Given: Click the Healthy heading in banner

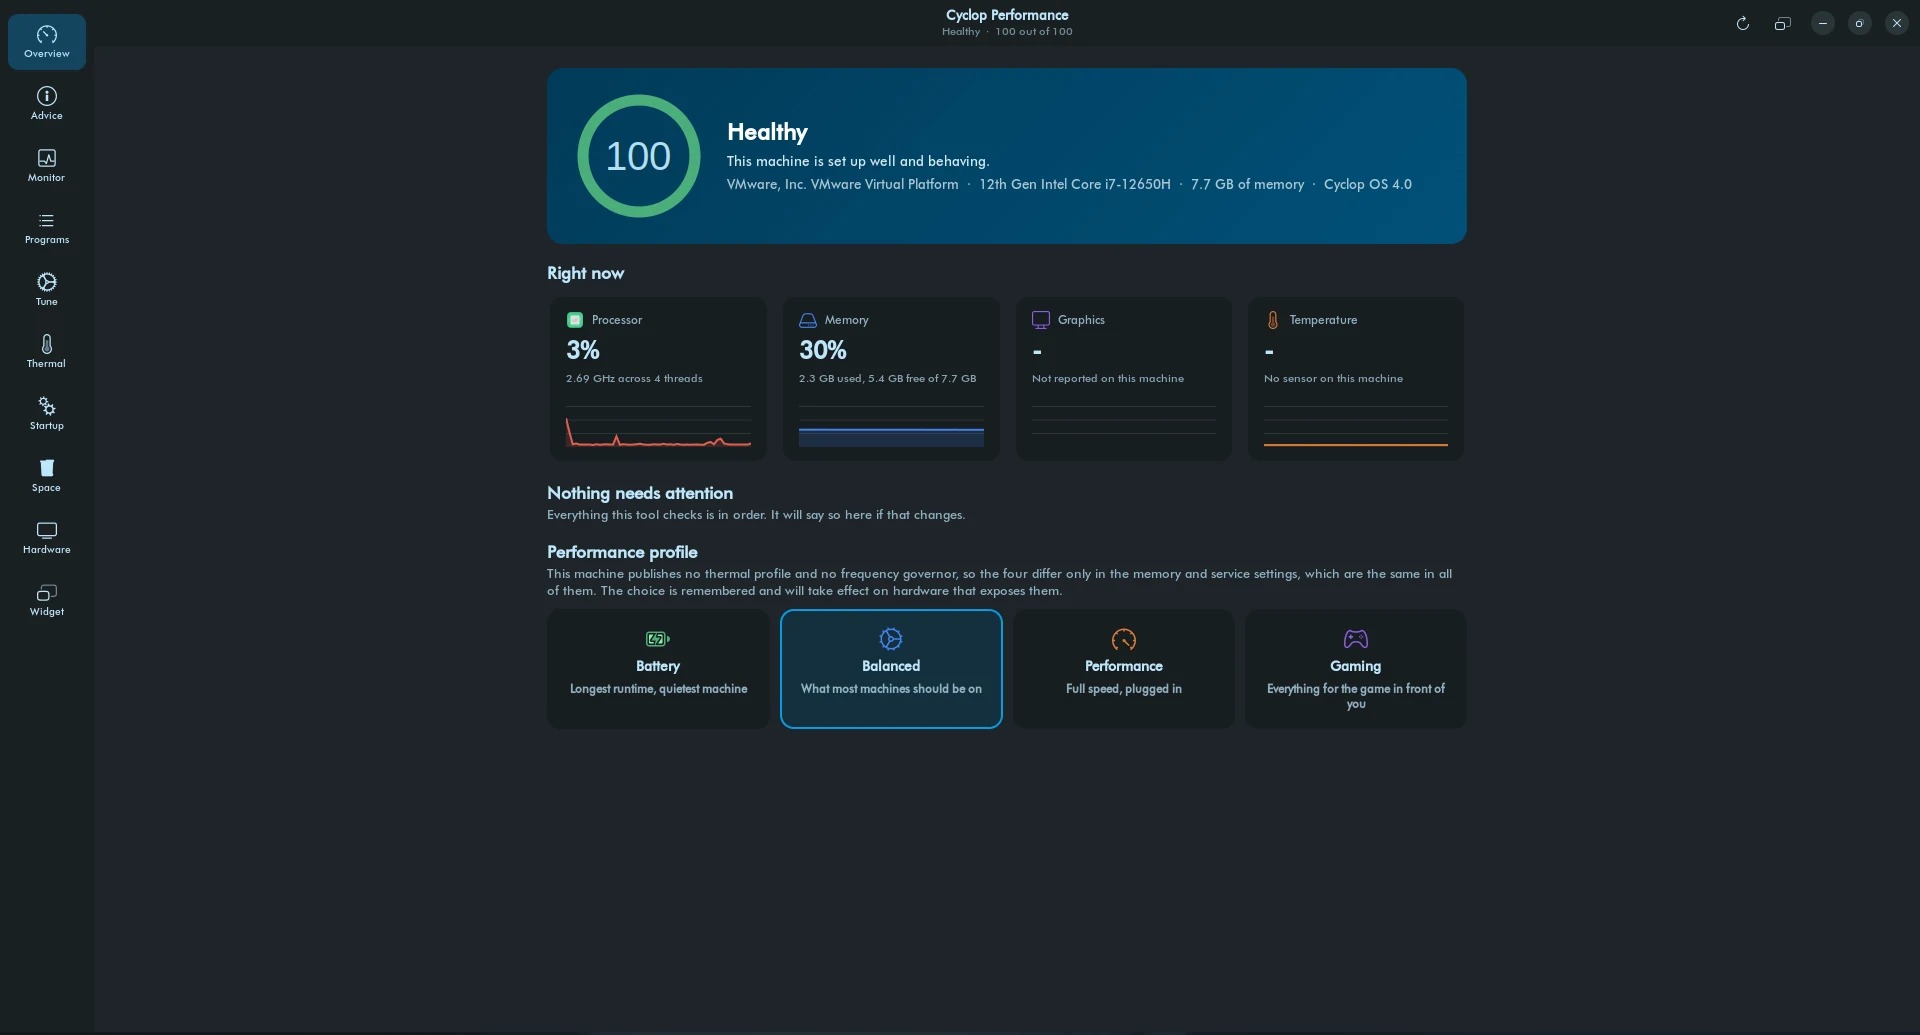Looking at the screenshot, I should pyautogui.click(x=767, y=132).
